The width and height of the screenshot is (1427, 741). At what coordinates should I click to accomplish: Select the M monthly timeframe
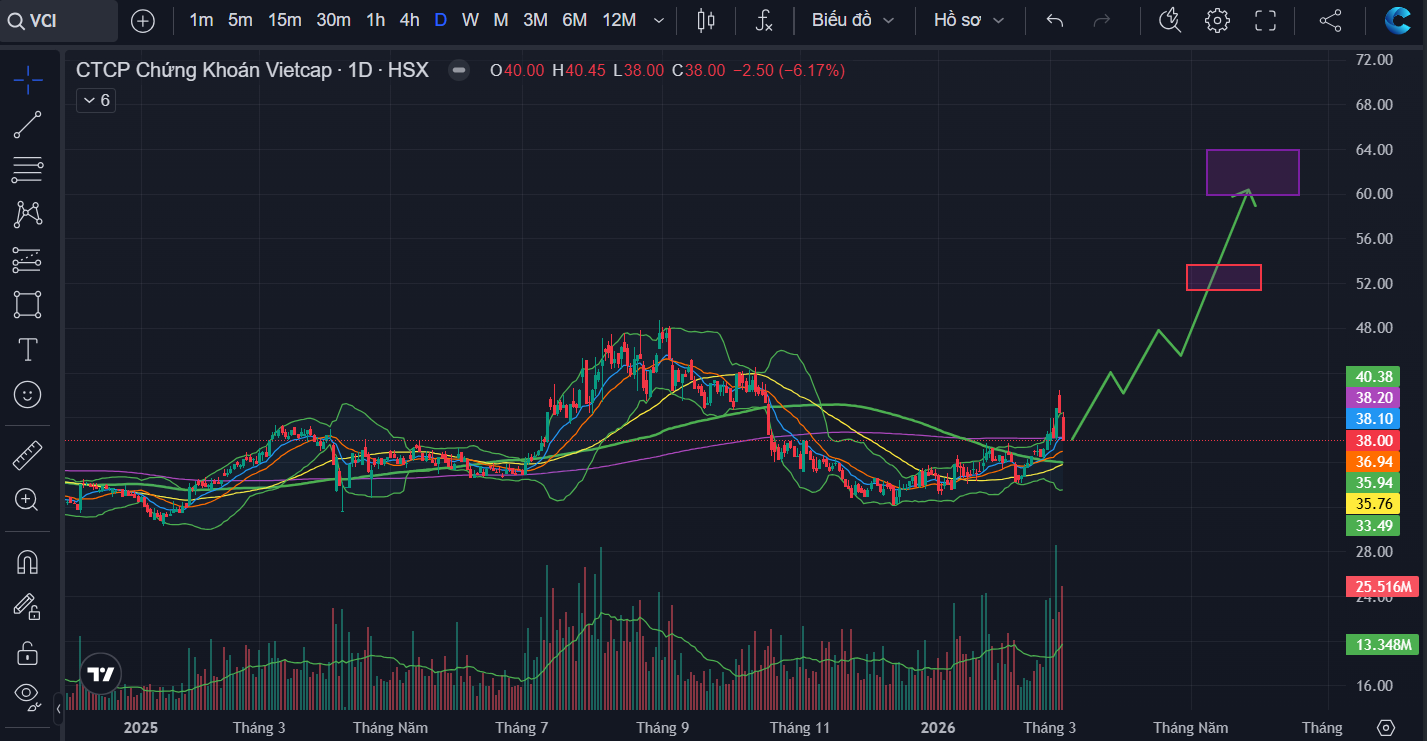tap(501, 20)
